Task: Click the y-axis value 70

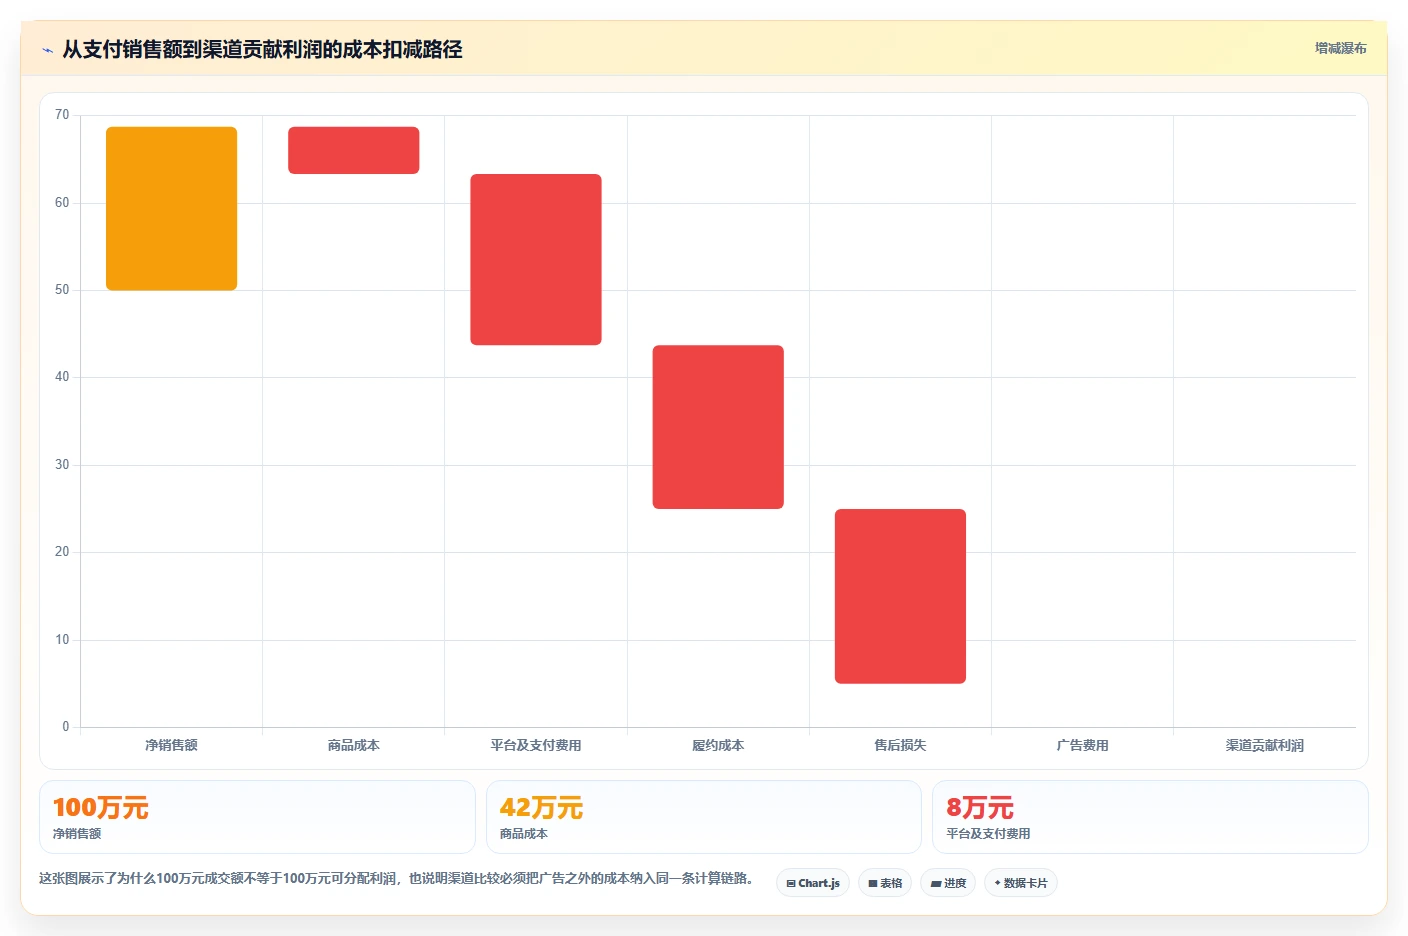Action: tap(62, 115)
